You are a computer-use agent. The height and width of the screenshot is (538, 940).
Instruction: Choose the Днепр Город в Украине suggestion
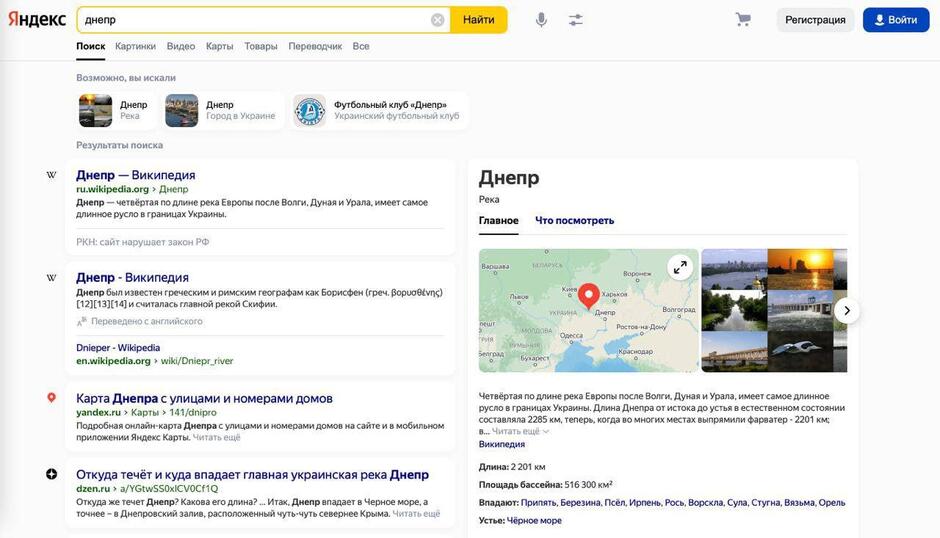click(x=223, y=110)
